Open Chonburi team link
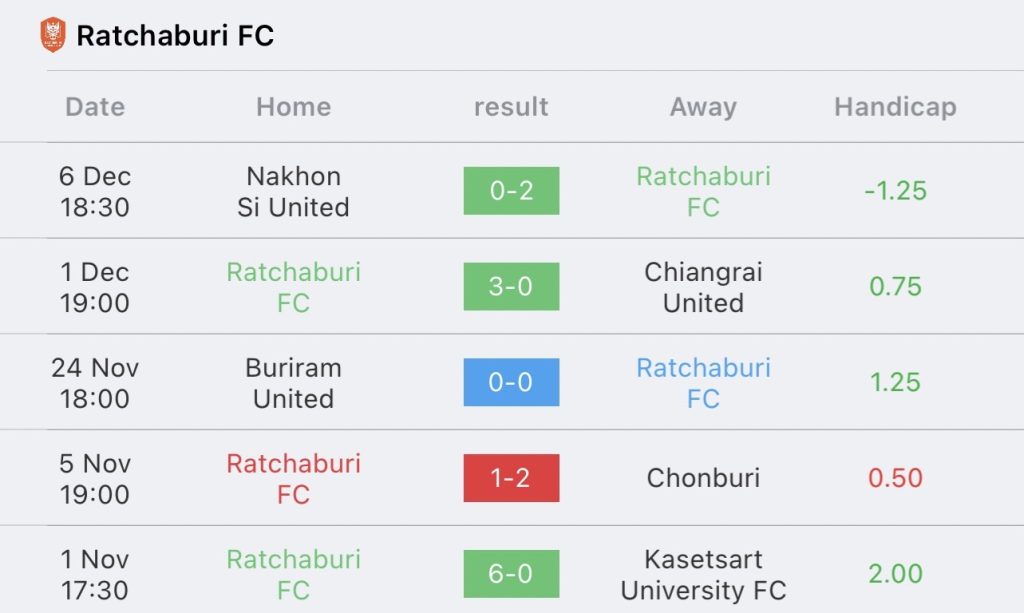The width and height of the screenshot is (1024, 613). pos(703,478)
